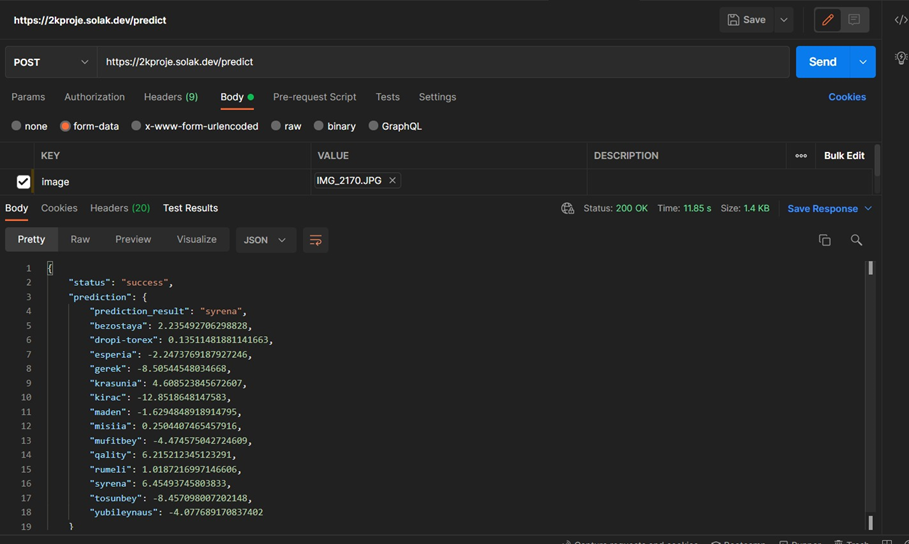This screenshot has height=544, width=909.
Task: Open the Settings tab
Action: [438, 97]
